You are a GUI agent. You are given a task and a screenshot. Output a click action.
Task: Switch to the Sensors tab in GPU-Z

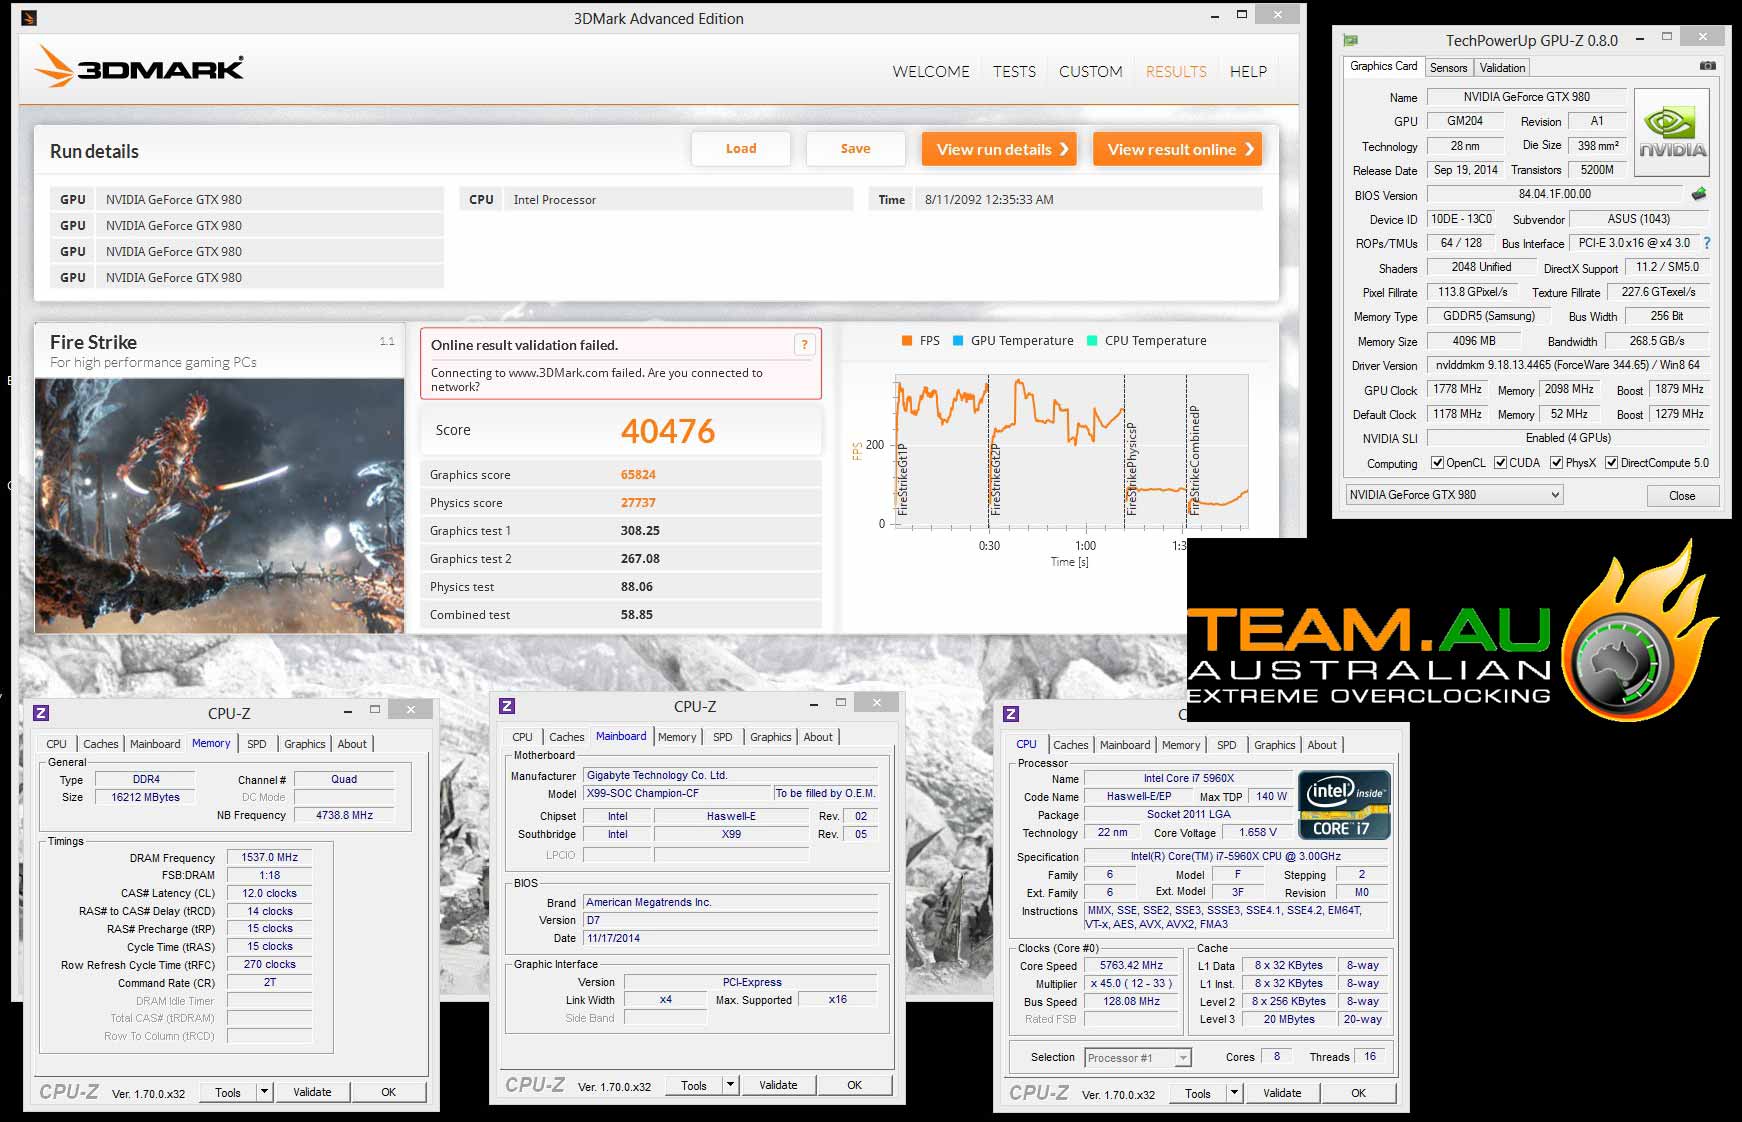(x=1448, y=68)
